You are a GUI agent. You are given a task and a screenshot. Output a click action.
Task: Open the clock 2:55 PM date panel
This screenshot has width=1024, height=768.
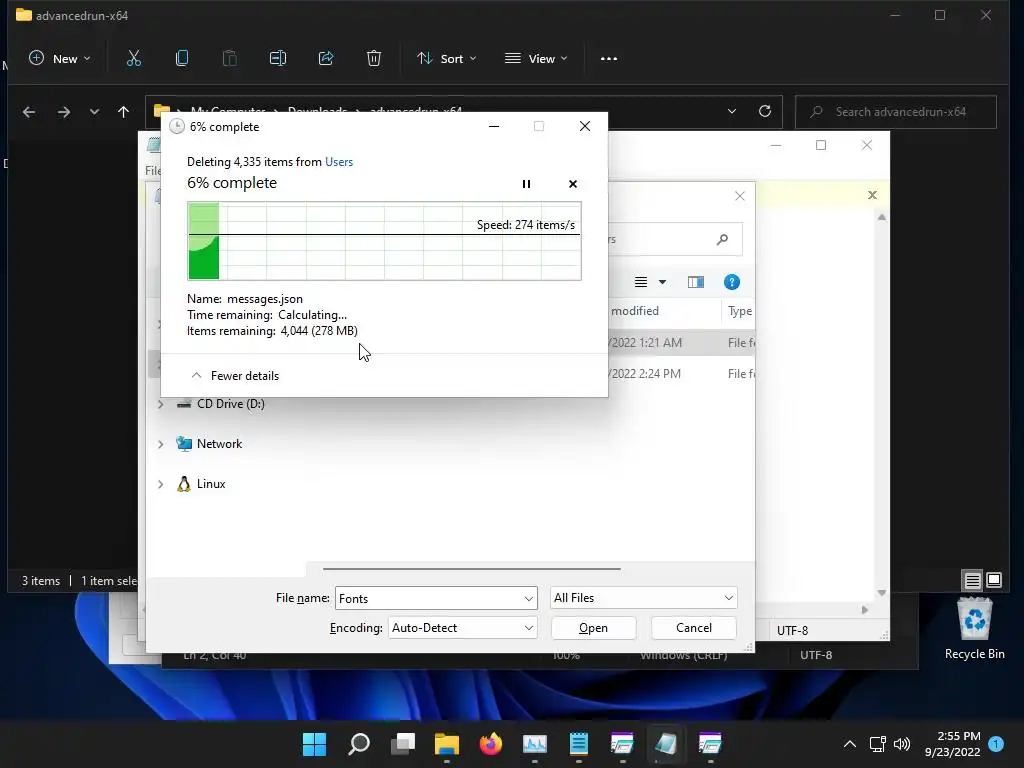[x=953, y=744]
